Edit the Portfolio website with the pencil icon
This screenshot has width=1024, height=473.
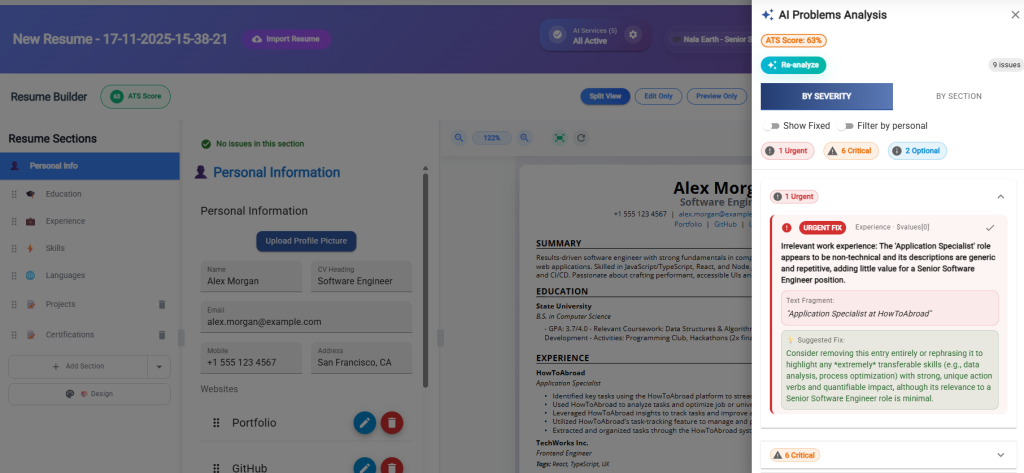[x=365, y=423]
